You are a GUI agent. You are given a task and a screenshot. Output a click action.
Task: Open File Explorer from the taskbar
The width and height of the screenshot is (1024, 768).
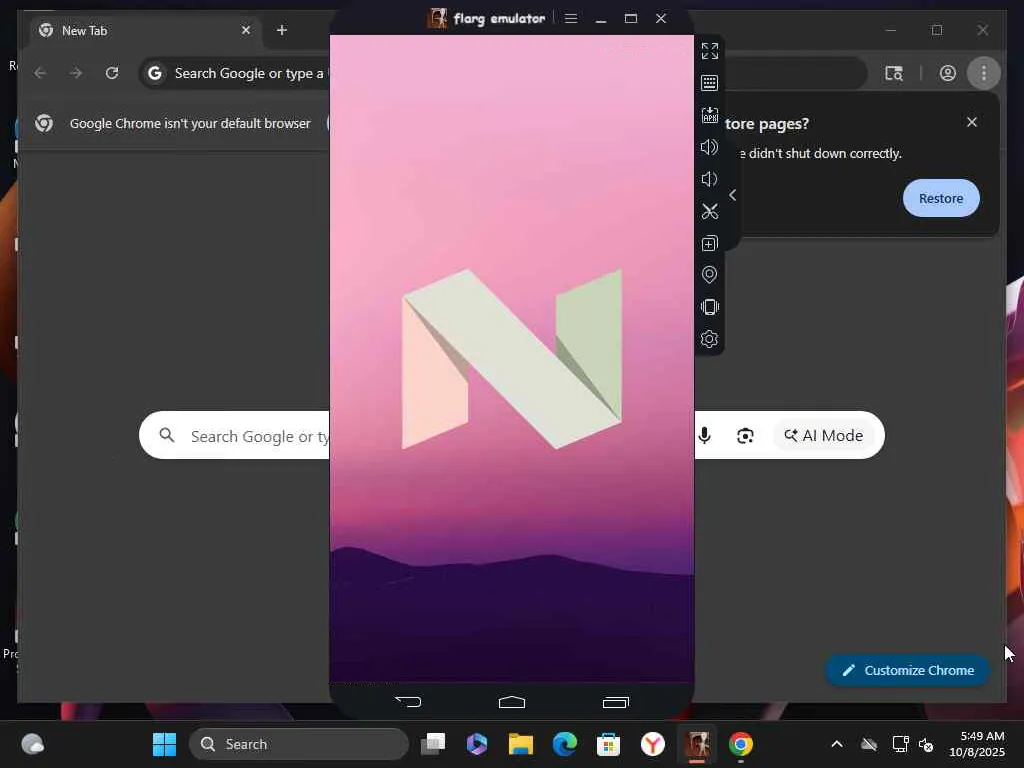(520, 744)
